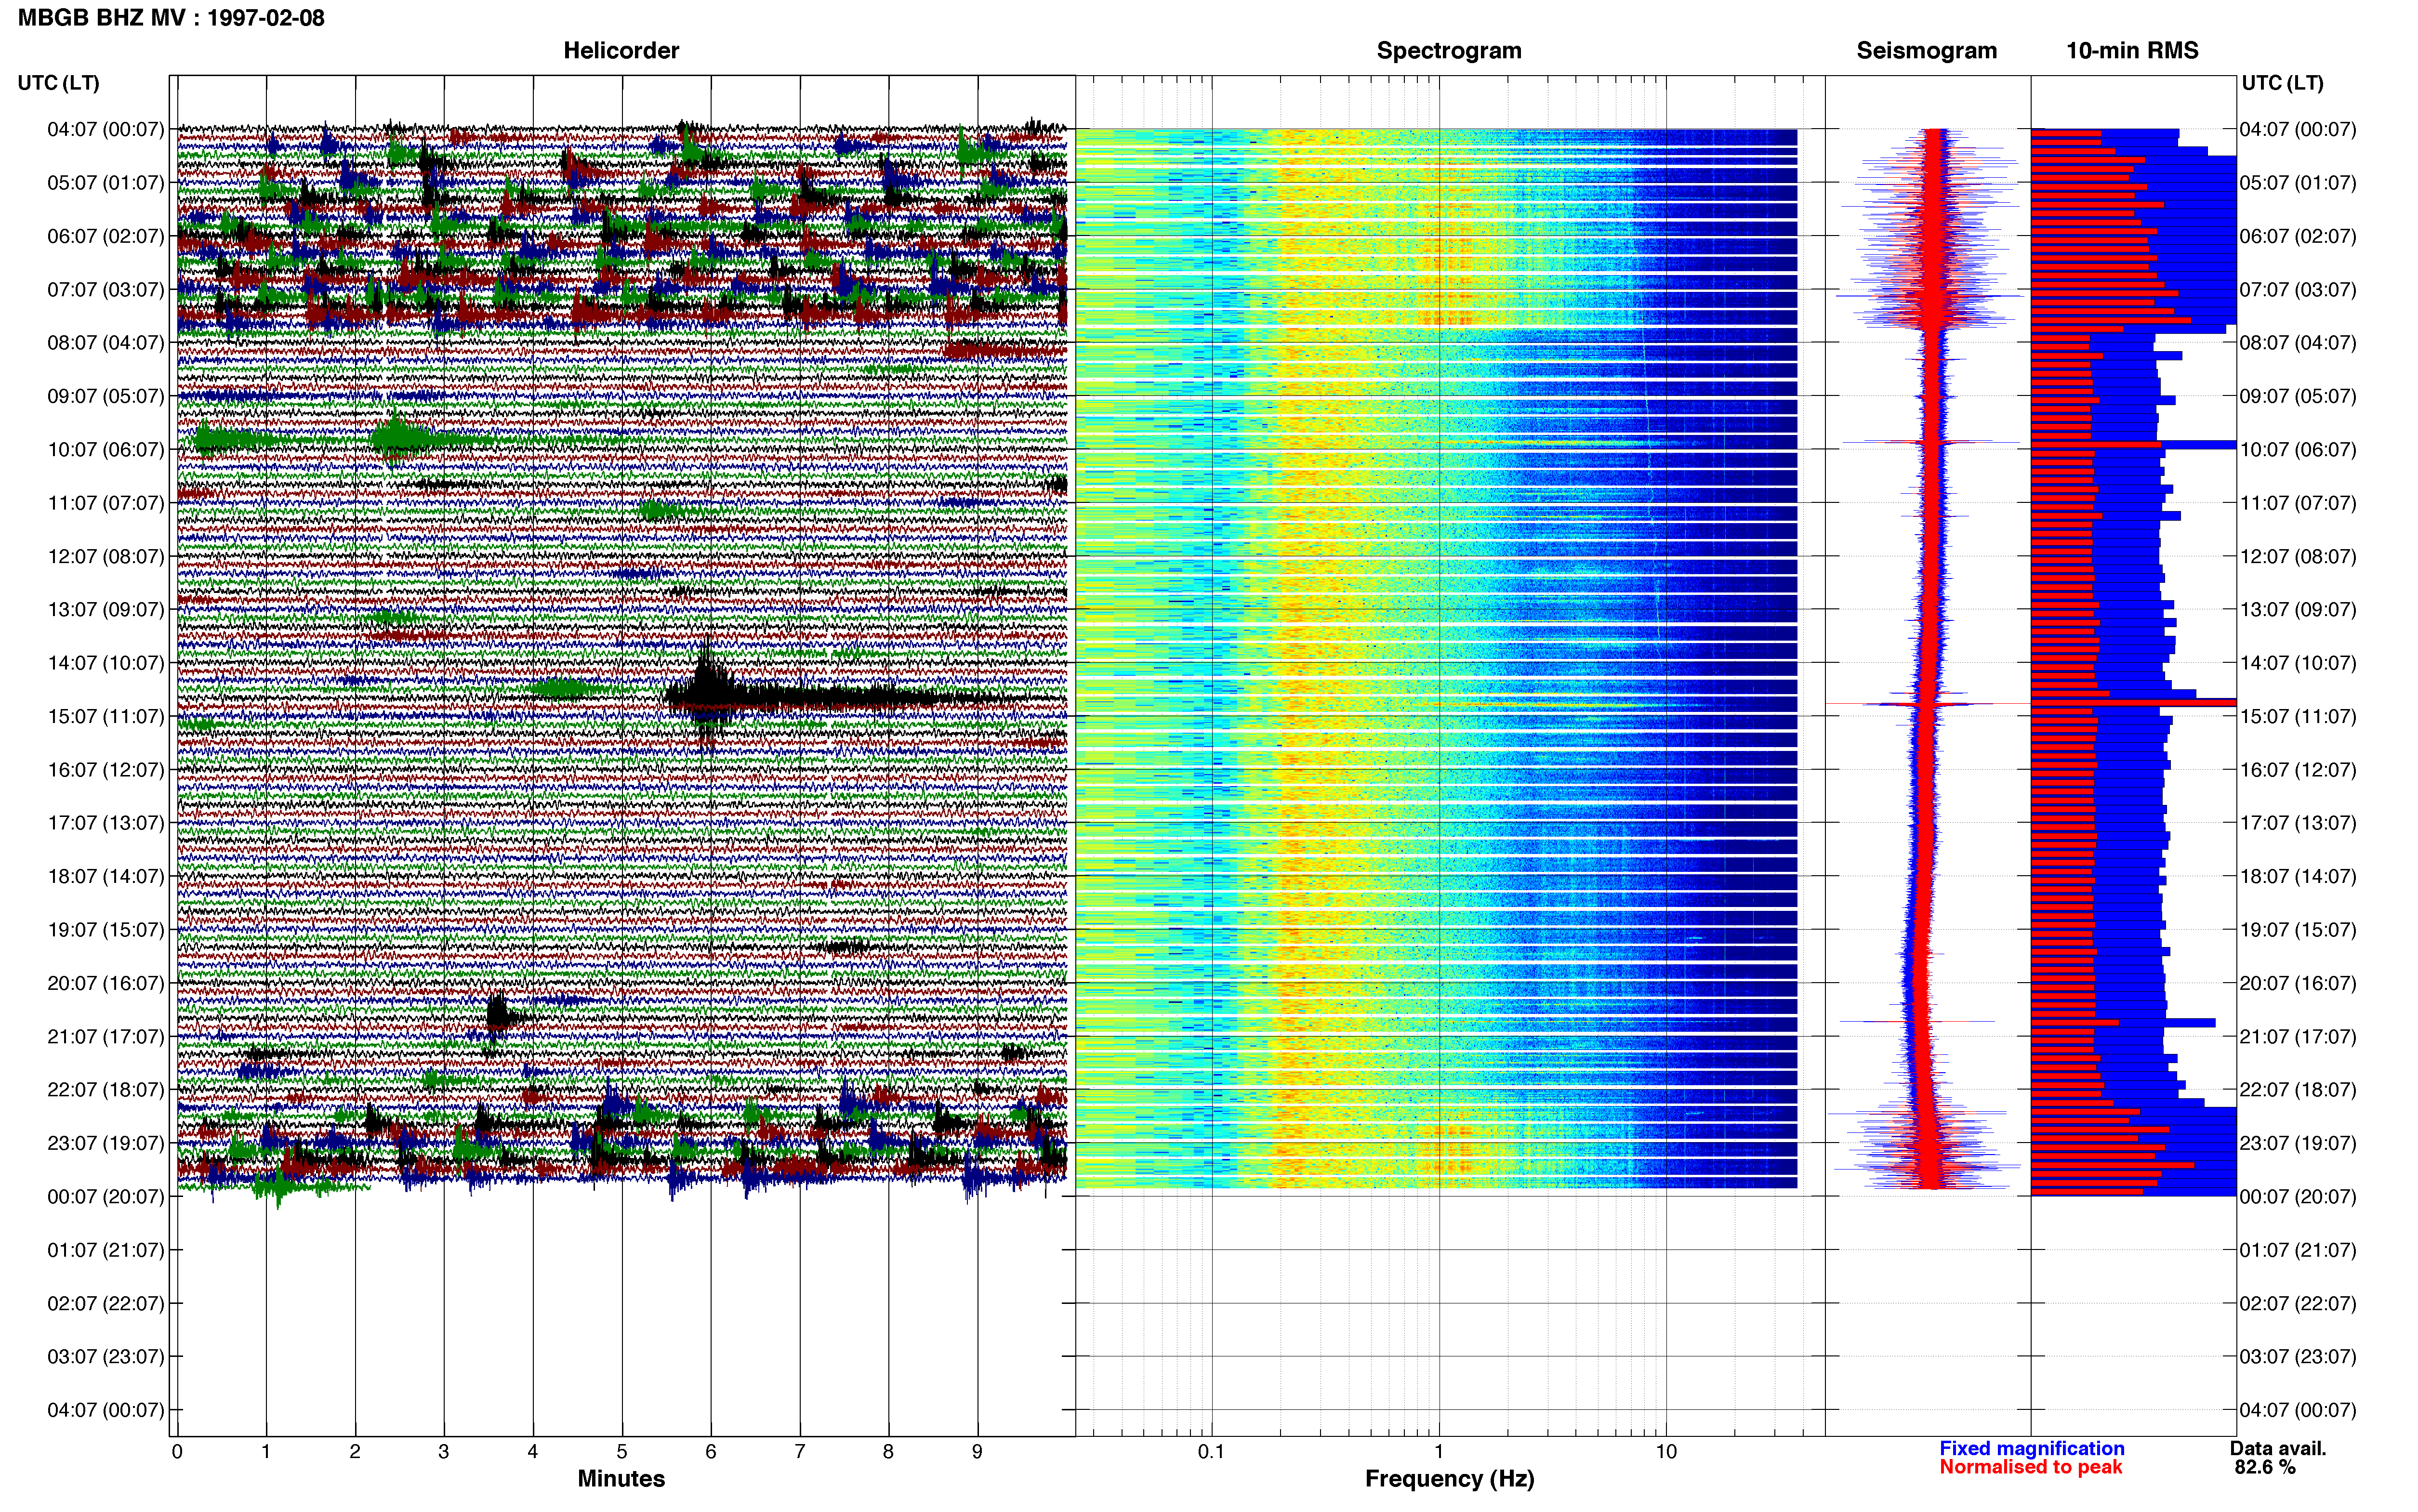Click the Seismogram panel heading
The image size is (2418, 1512).
[1926, 51]
